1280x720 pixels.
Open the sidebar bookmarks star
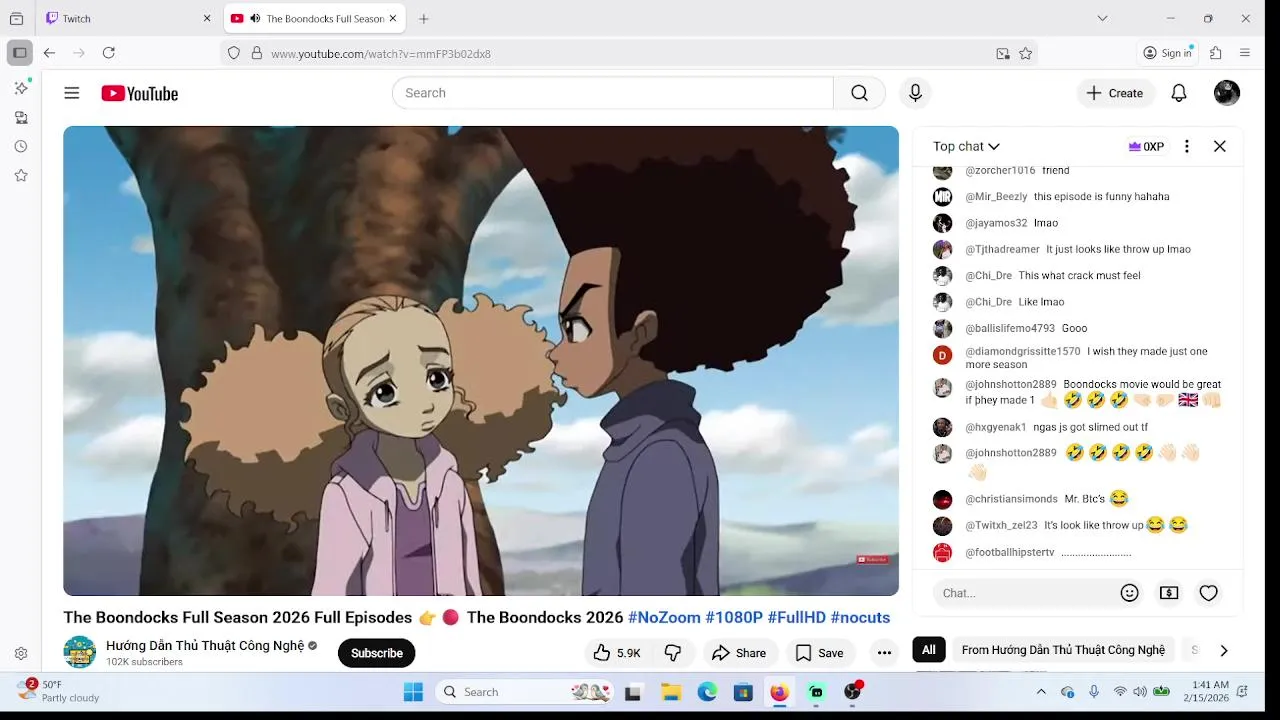(21, 175)
